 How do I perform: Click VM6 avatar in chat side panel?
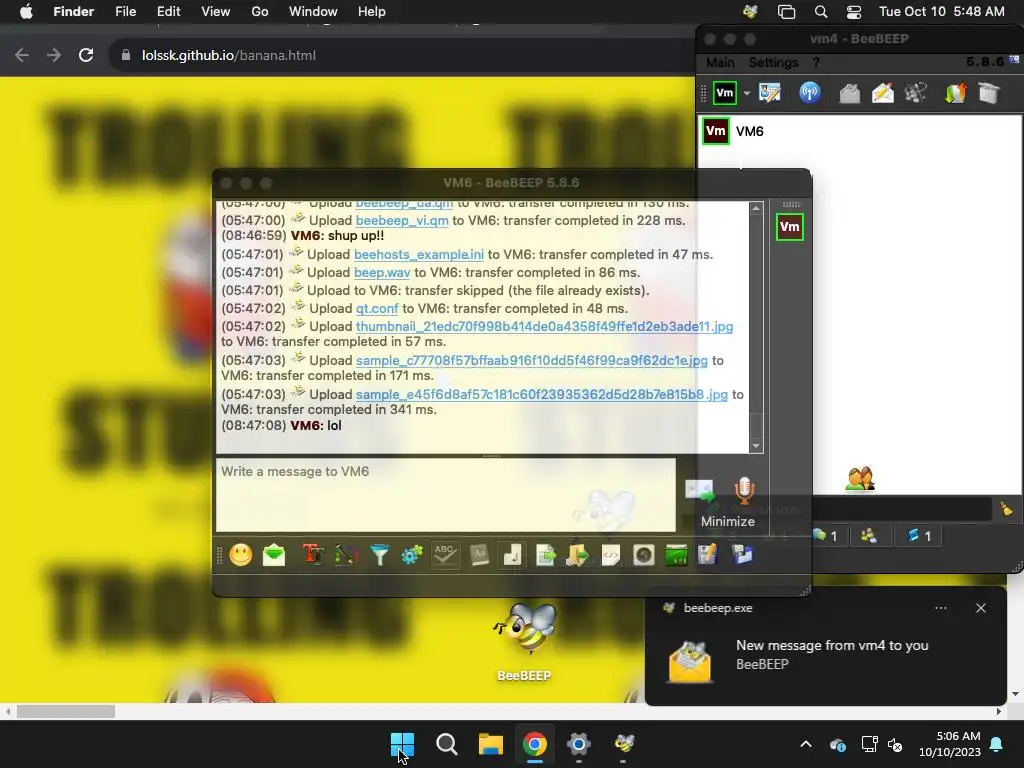pyautogui.click(x=790, y=227)
